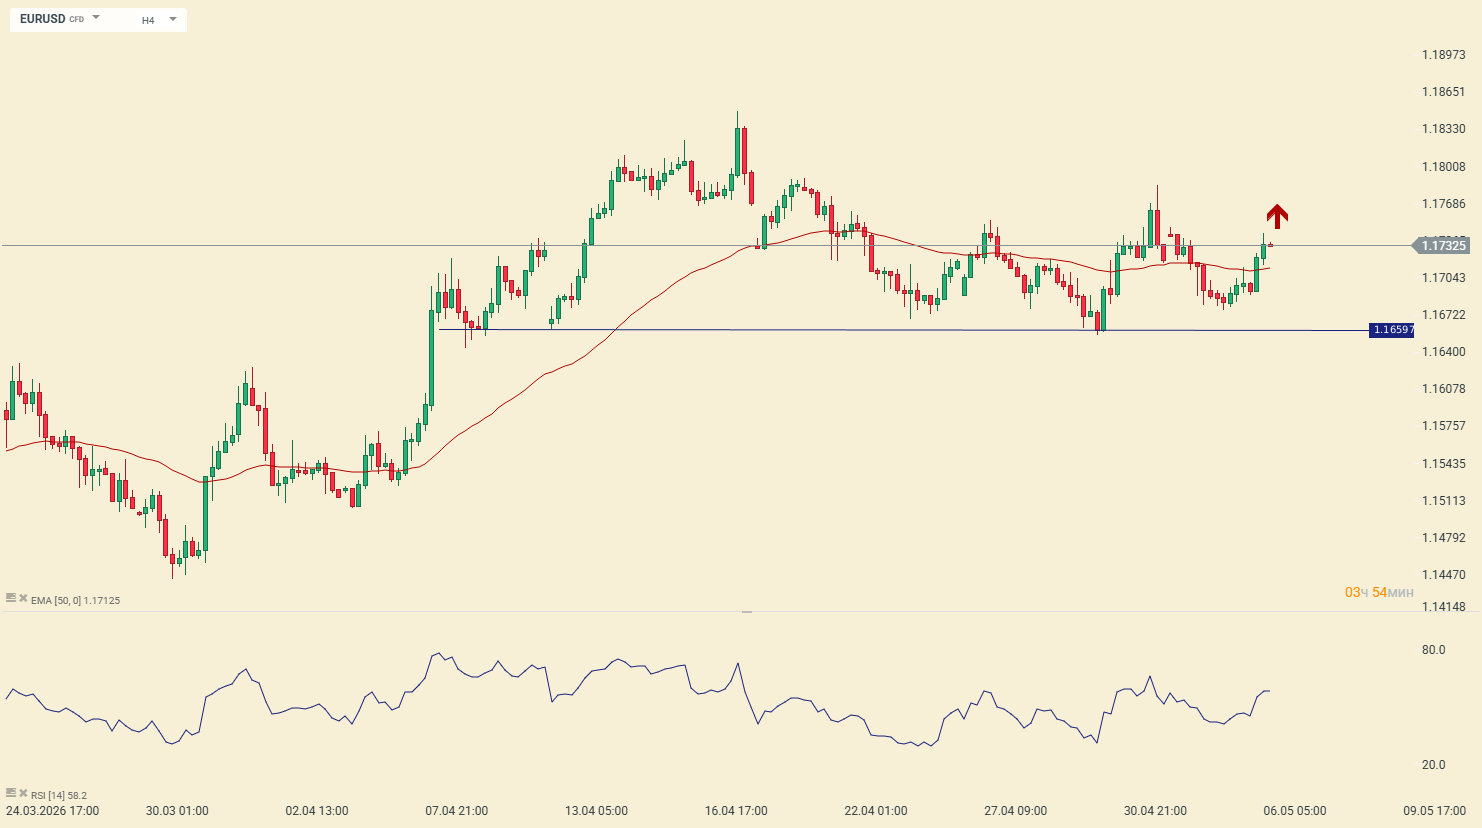Open the EURUSD symbol dropdown arrow

[96, 18]
